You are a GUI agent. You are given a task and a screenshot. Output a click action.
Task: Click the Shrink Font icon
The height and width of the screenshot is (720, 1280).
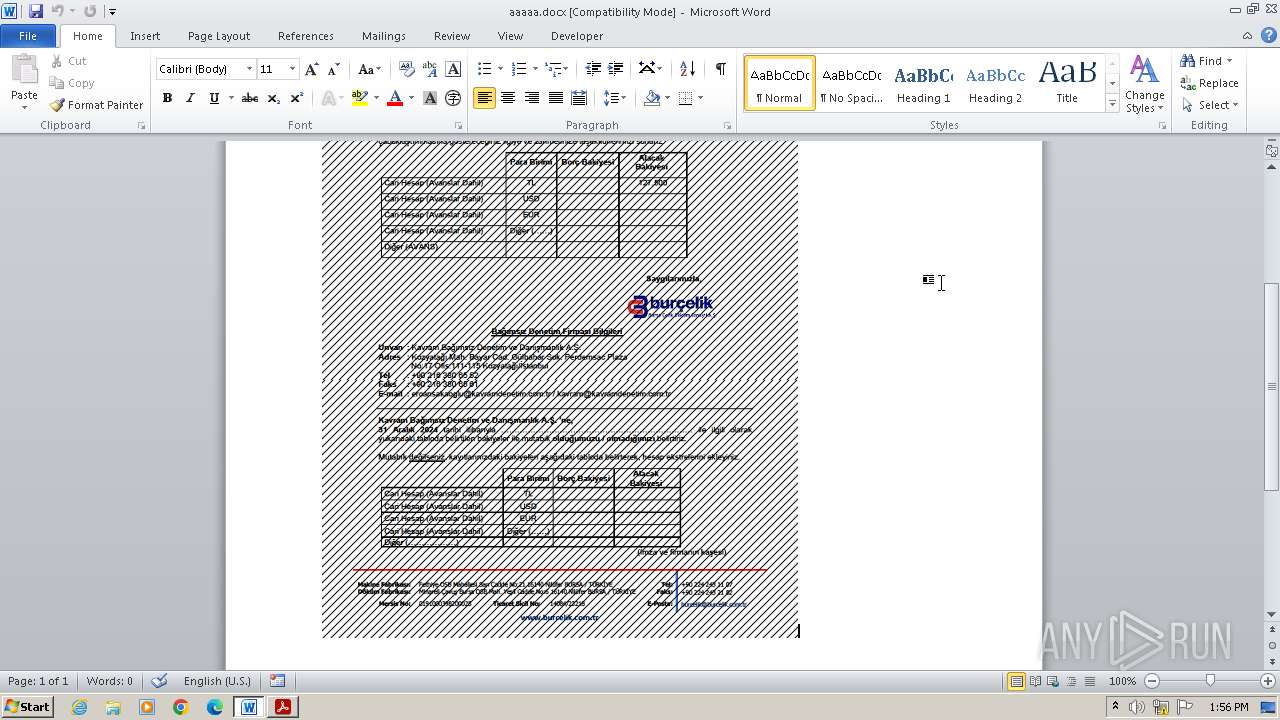334,69
